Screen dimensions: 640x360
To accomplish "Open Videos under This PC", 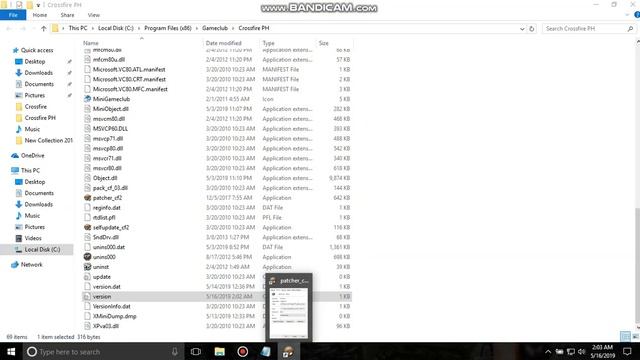I will (33, 238).
